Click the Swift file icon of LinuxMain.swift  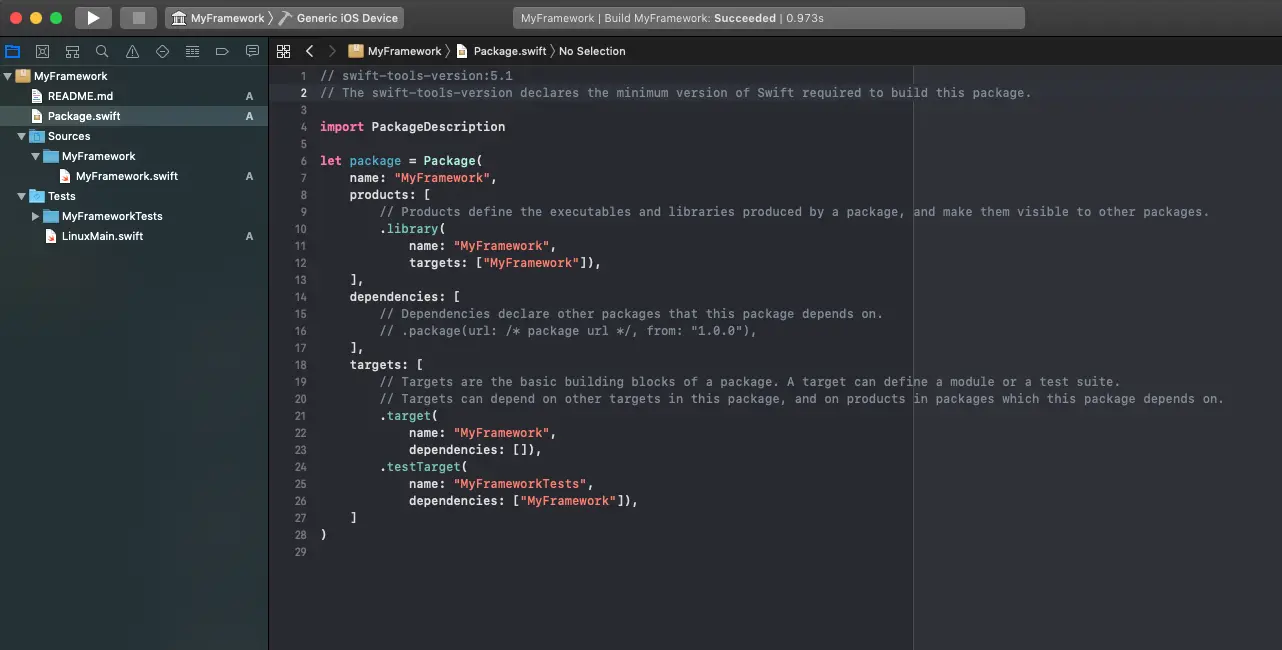(x=51, y=236)
